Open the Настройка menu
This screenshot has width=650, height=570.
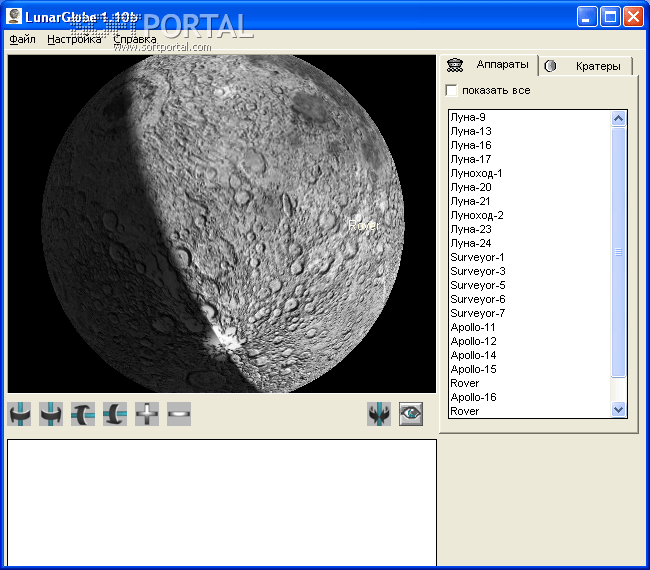[74, 40]
